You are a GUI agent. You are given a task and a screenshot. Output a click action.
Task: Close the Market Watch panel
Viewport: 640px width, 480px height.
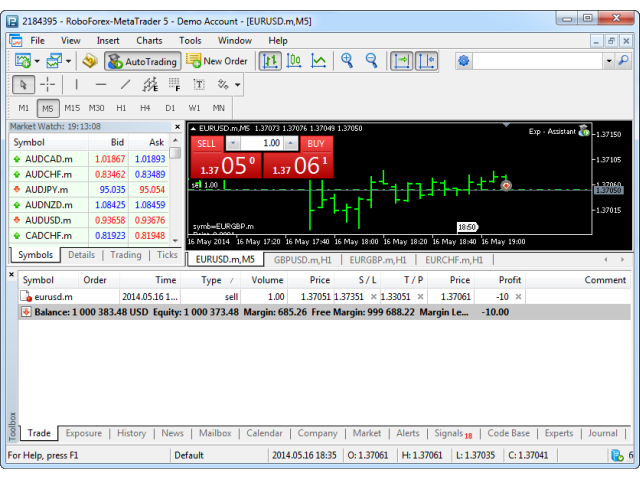(177, 127)
